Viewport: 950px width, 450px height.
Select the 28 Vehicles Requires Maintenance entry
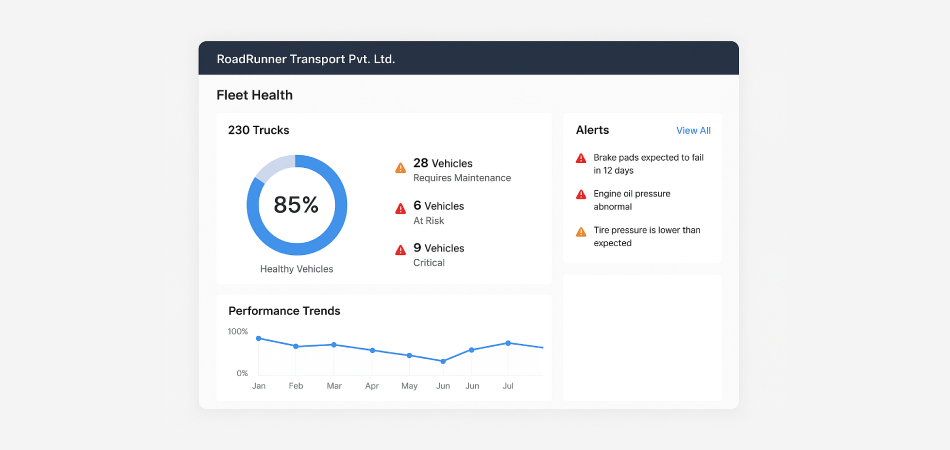click(461, 170)
